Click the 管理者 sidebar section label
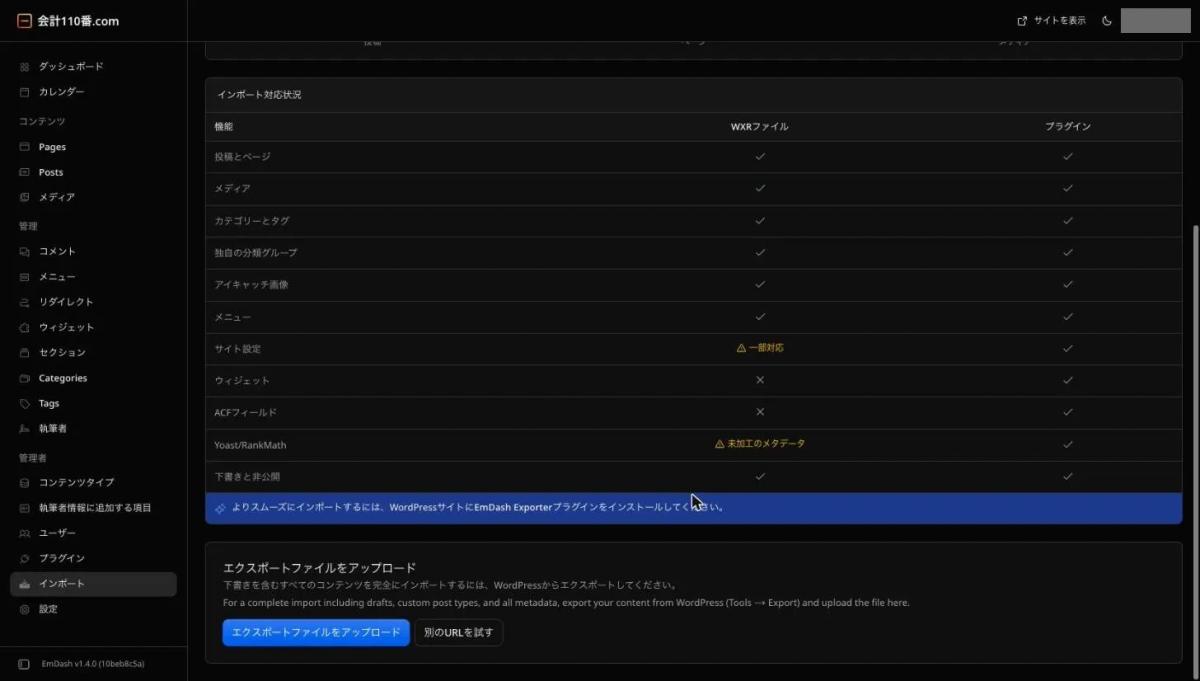The width and height of the screenshot is (1200, 681). pyautogui.click(x=33, y=457)
